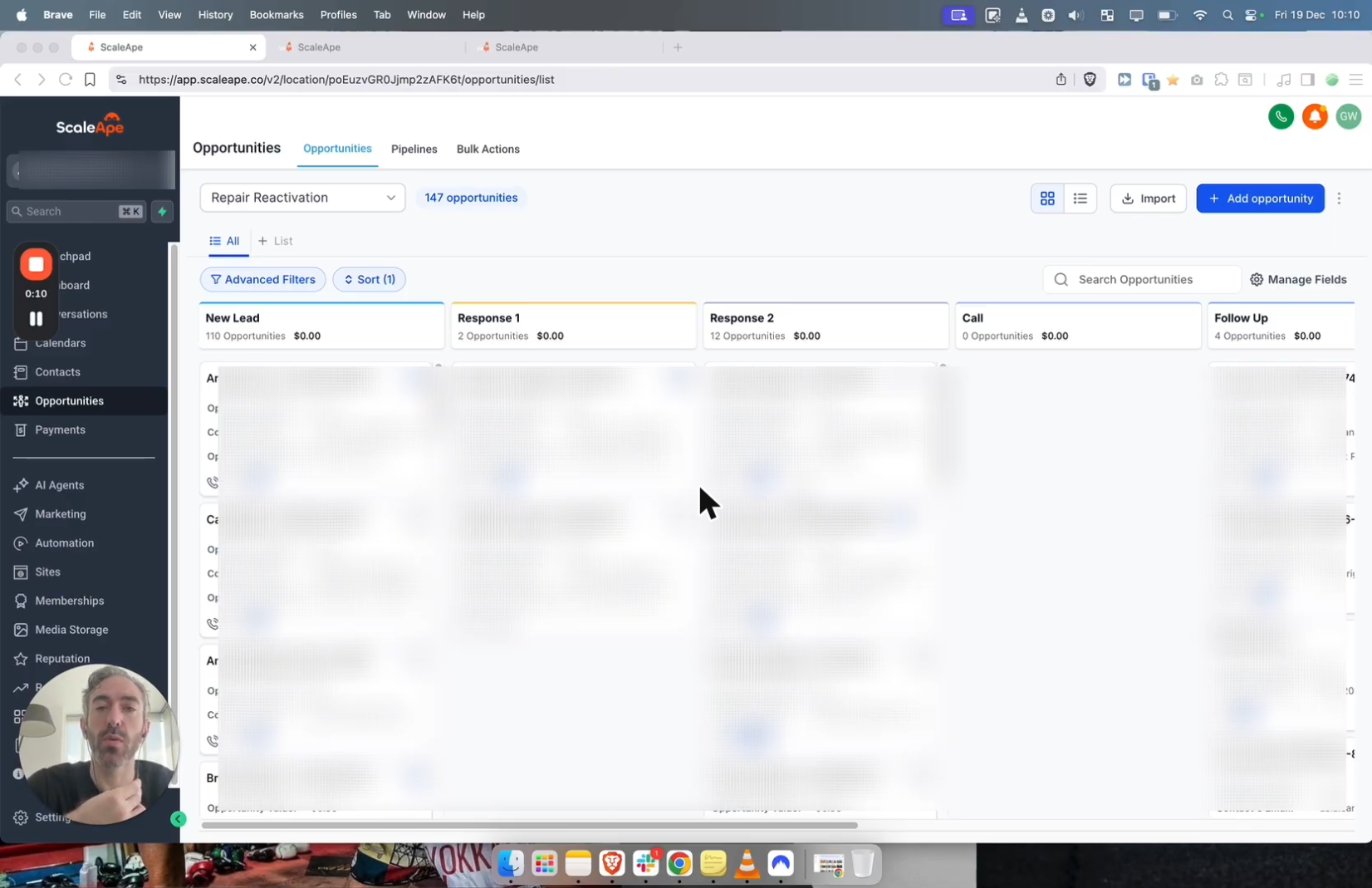Select the All view tab
This screenshot has height=888, width=1372.
point(224,241)
